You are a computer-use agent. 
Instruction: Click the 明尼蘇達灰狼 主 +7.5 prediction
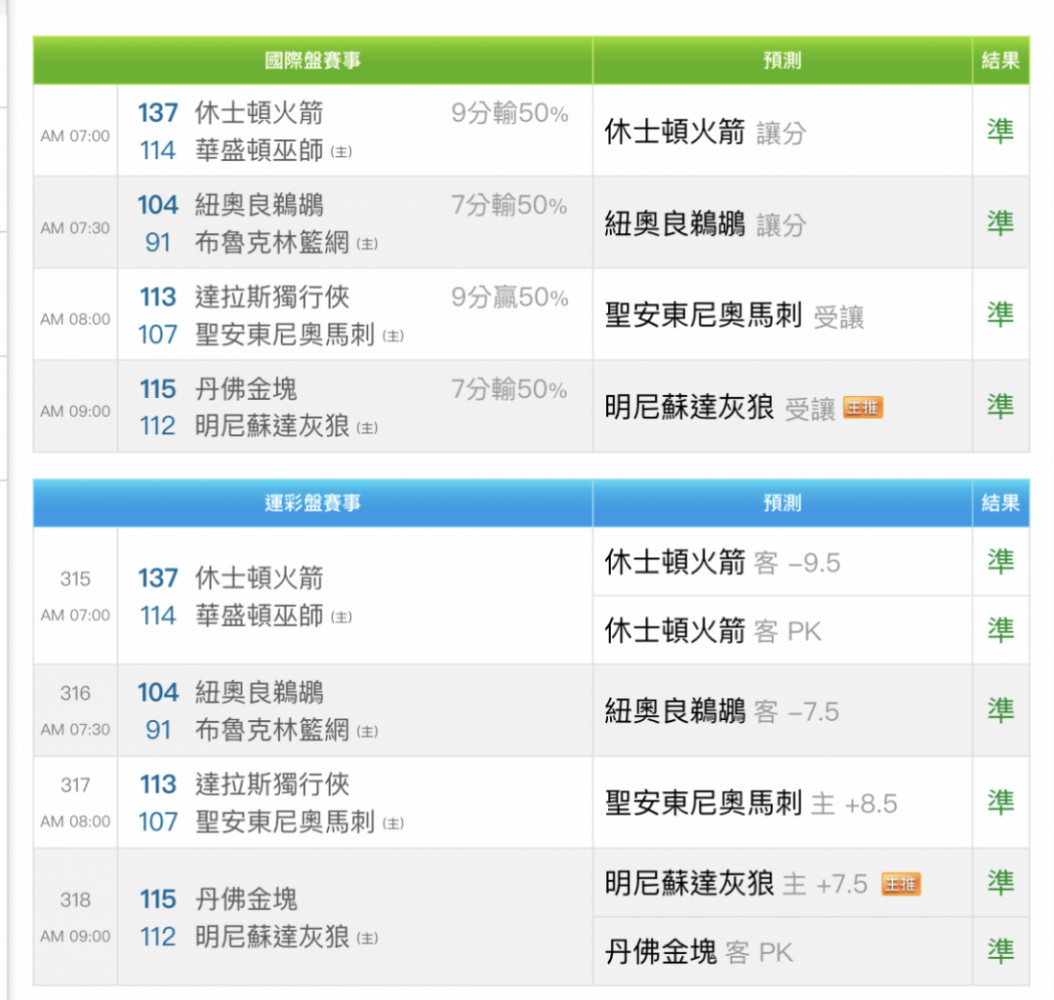(736, 884)
